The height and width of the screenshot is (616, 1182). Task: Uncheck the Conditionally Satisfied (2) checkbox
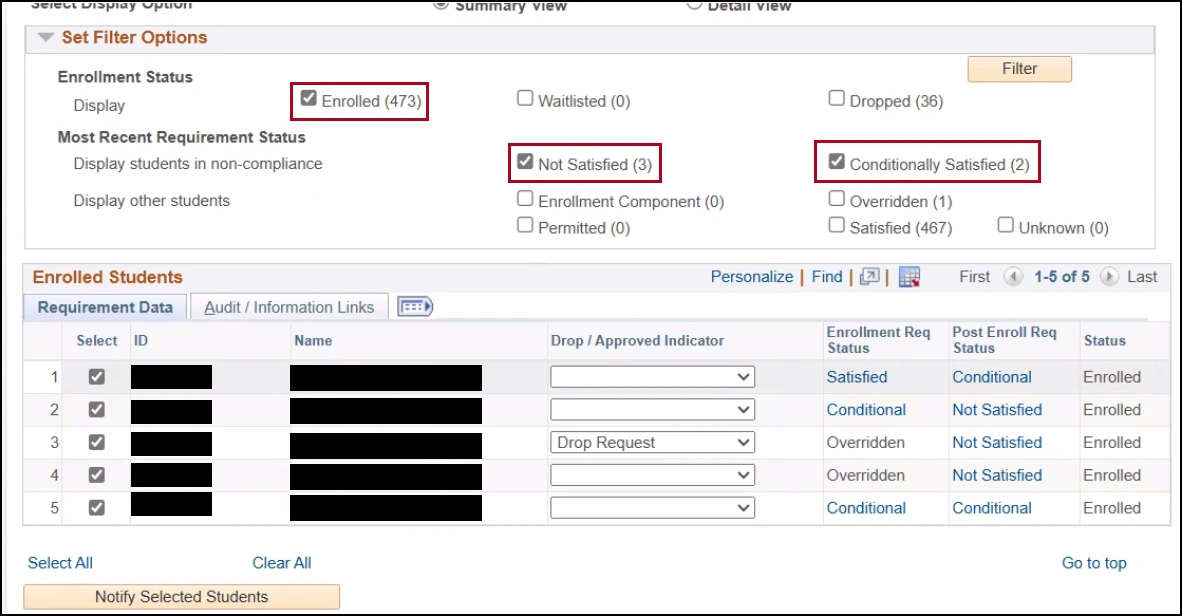836,161
